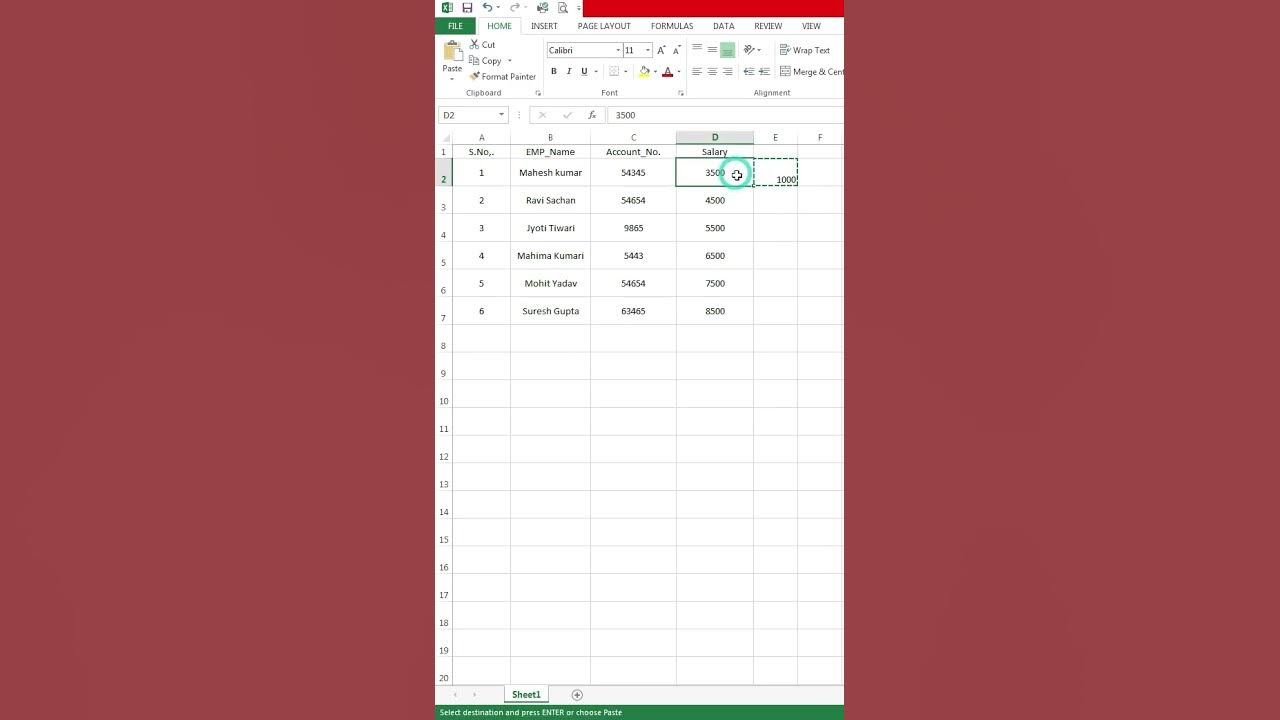Image resolution: width=1280 pixels, height=720 pixels.
Task: Expand the Paste options arrow
Action: (x=452, y=78)
